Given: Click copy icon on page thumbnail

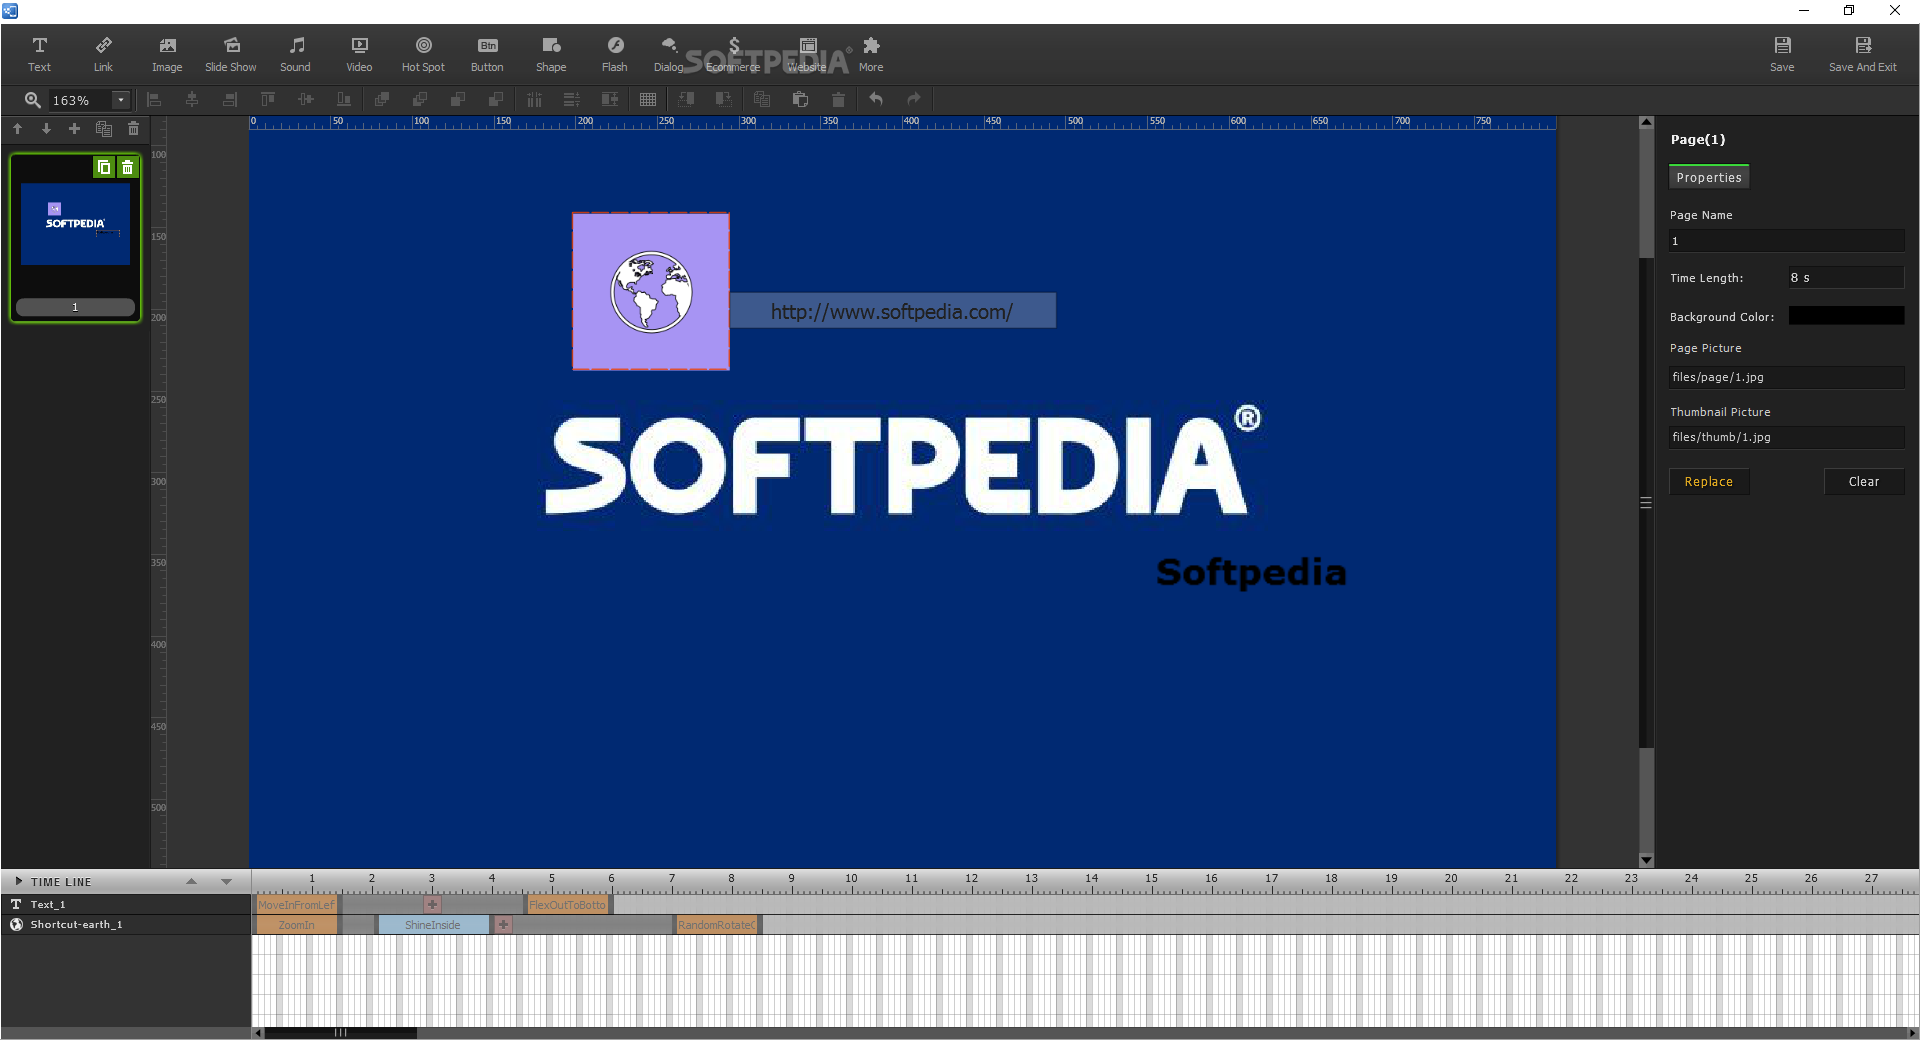Looking at the screenshot, I should (104, 167).
